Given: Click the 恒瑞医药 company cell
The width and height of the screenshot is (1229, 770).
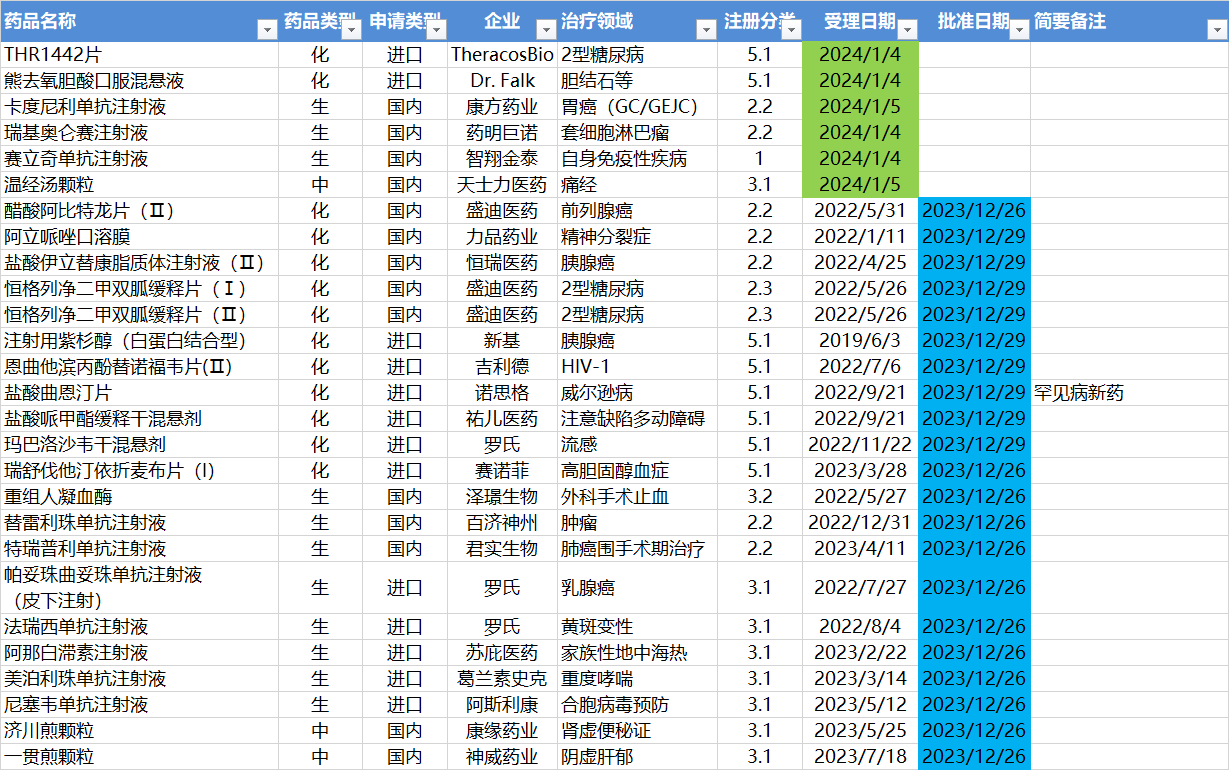Looking at the screenshot, I should [502, 263].
